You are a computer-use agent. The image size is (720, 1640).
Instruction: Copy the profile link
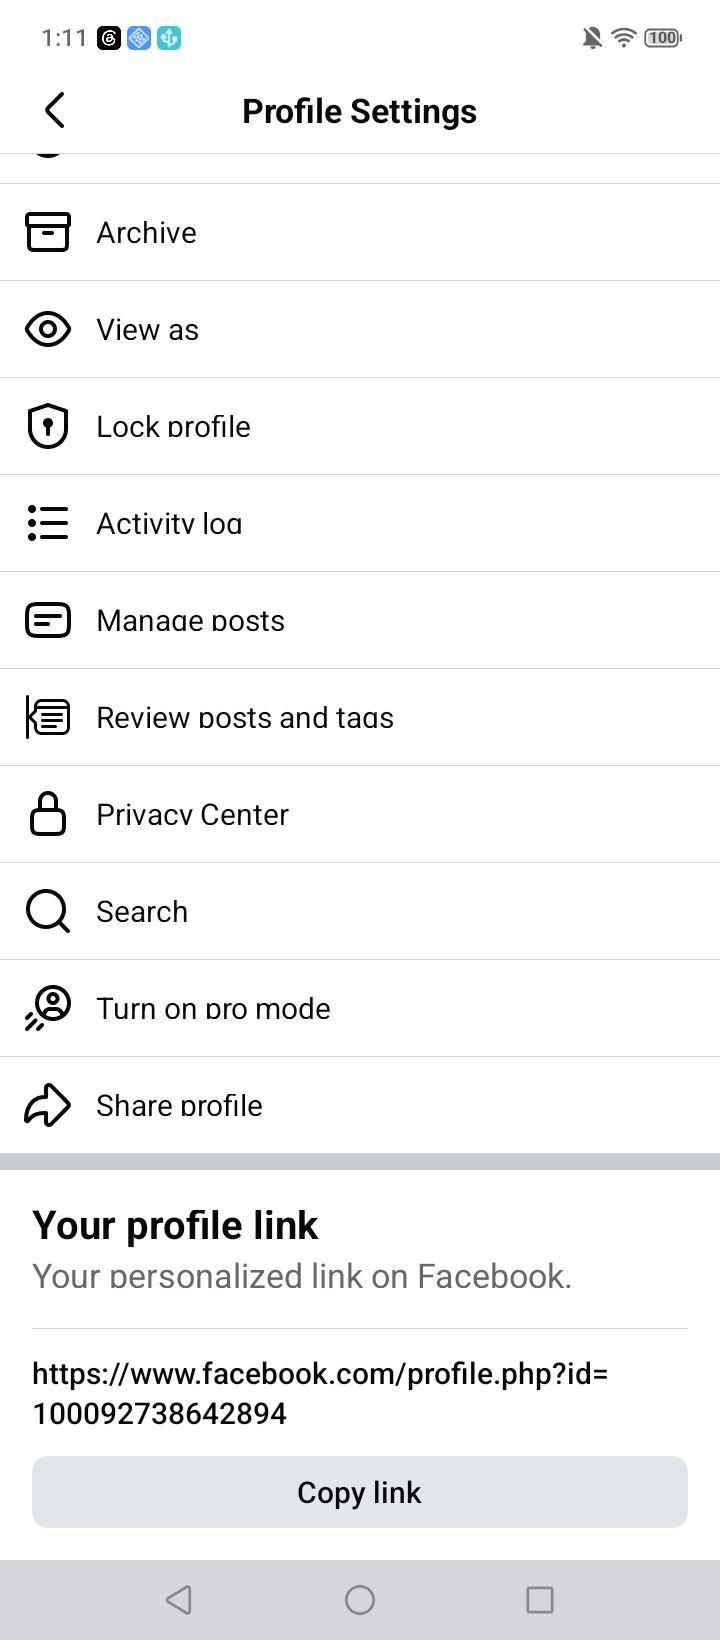[x=360, y=1492]
